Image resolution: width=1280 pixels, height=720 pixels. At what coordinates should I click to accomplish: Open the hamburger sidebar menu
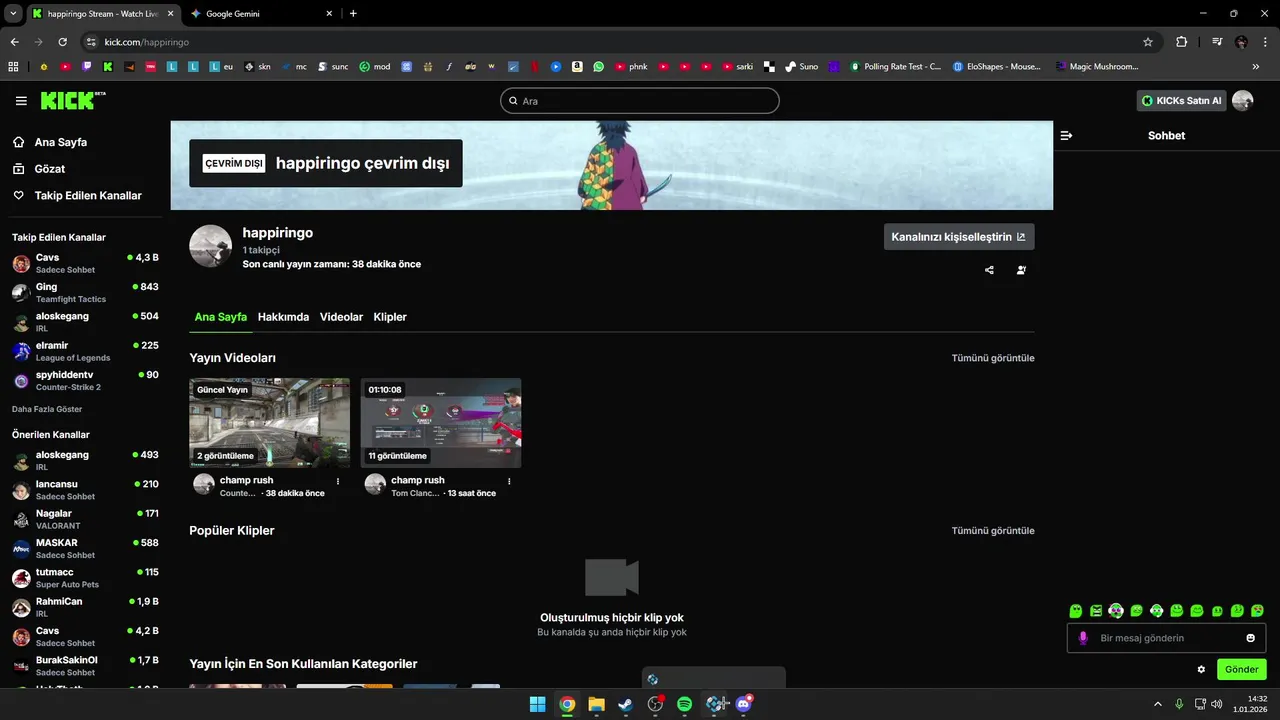[x=21, y=101]
